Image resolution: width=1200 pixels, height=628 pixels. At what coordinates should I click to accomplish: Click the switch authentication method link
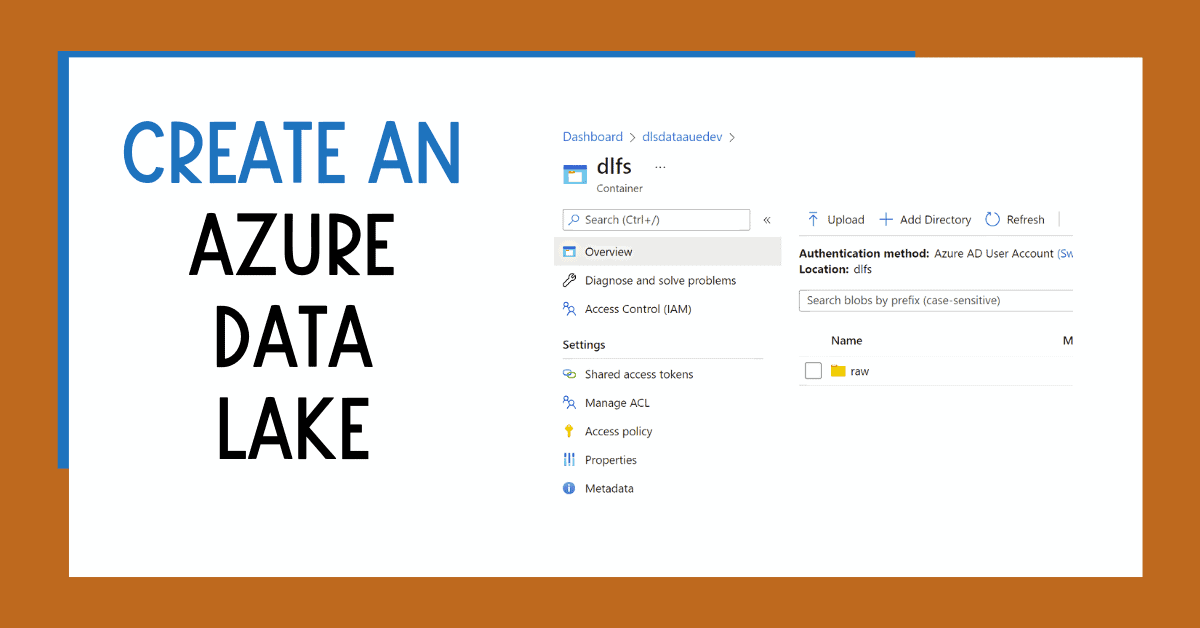point(1065,254)
